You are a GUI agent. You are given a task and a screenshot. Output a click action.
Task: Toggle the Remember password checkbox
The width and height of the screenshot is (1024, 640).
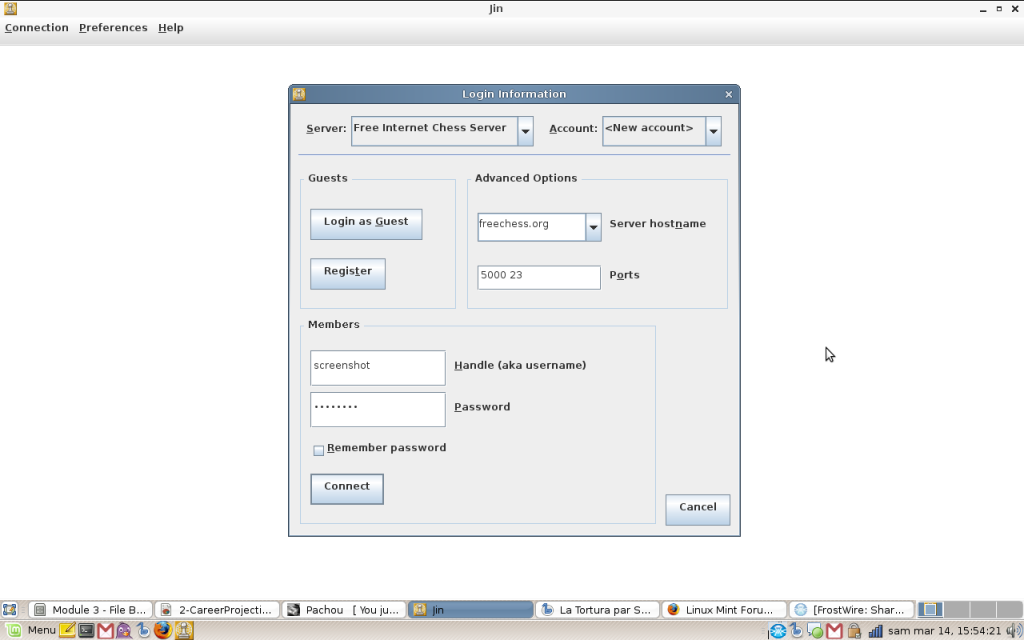pos(319,451)
